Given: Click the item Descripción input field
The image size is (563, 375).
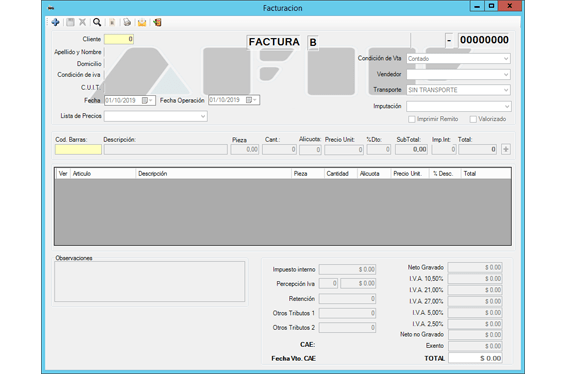Looking at the screenshot, I should pos(166,149).
